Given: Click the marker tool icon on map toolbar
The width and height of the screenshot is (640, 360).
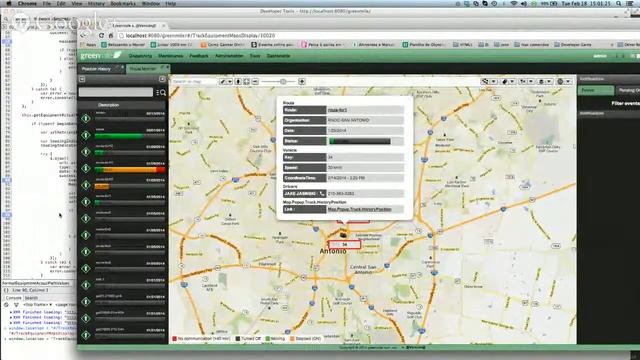Looking at the screenshot, I should (x=238, y=82).
